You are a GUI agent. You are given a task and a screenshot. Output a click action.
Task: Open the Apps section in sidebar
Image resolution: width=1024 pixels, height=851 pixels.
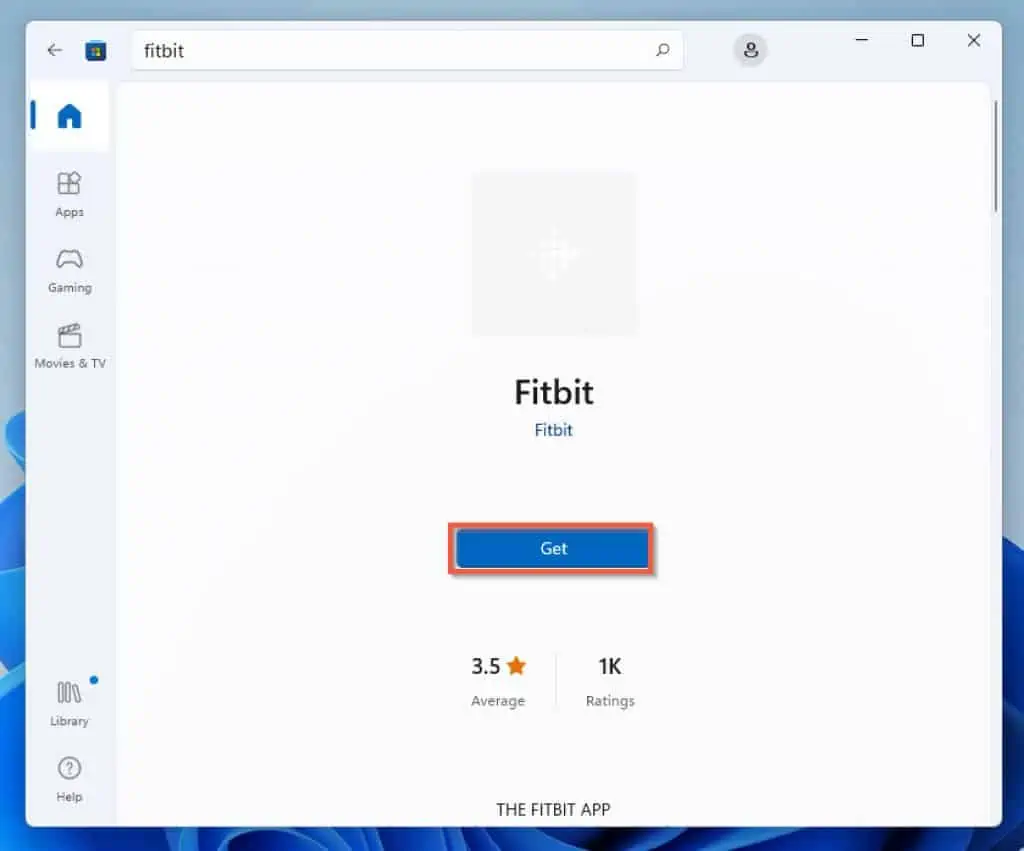click(69, 195)
